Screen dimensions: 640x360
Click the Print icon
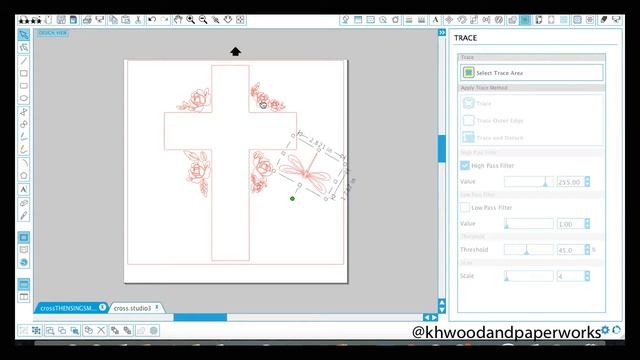pyautogui.click(x=87, y=20)
